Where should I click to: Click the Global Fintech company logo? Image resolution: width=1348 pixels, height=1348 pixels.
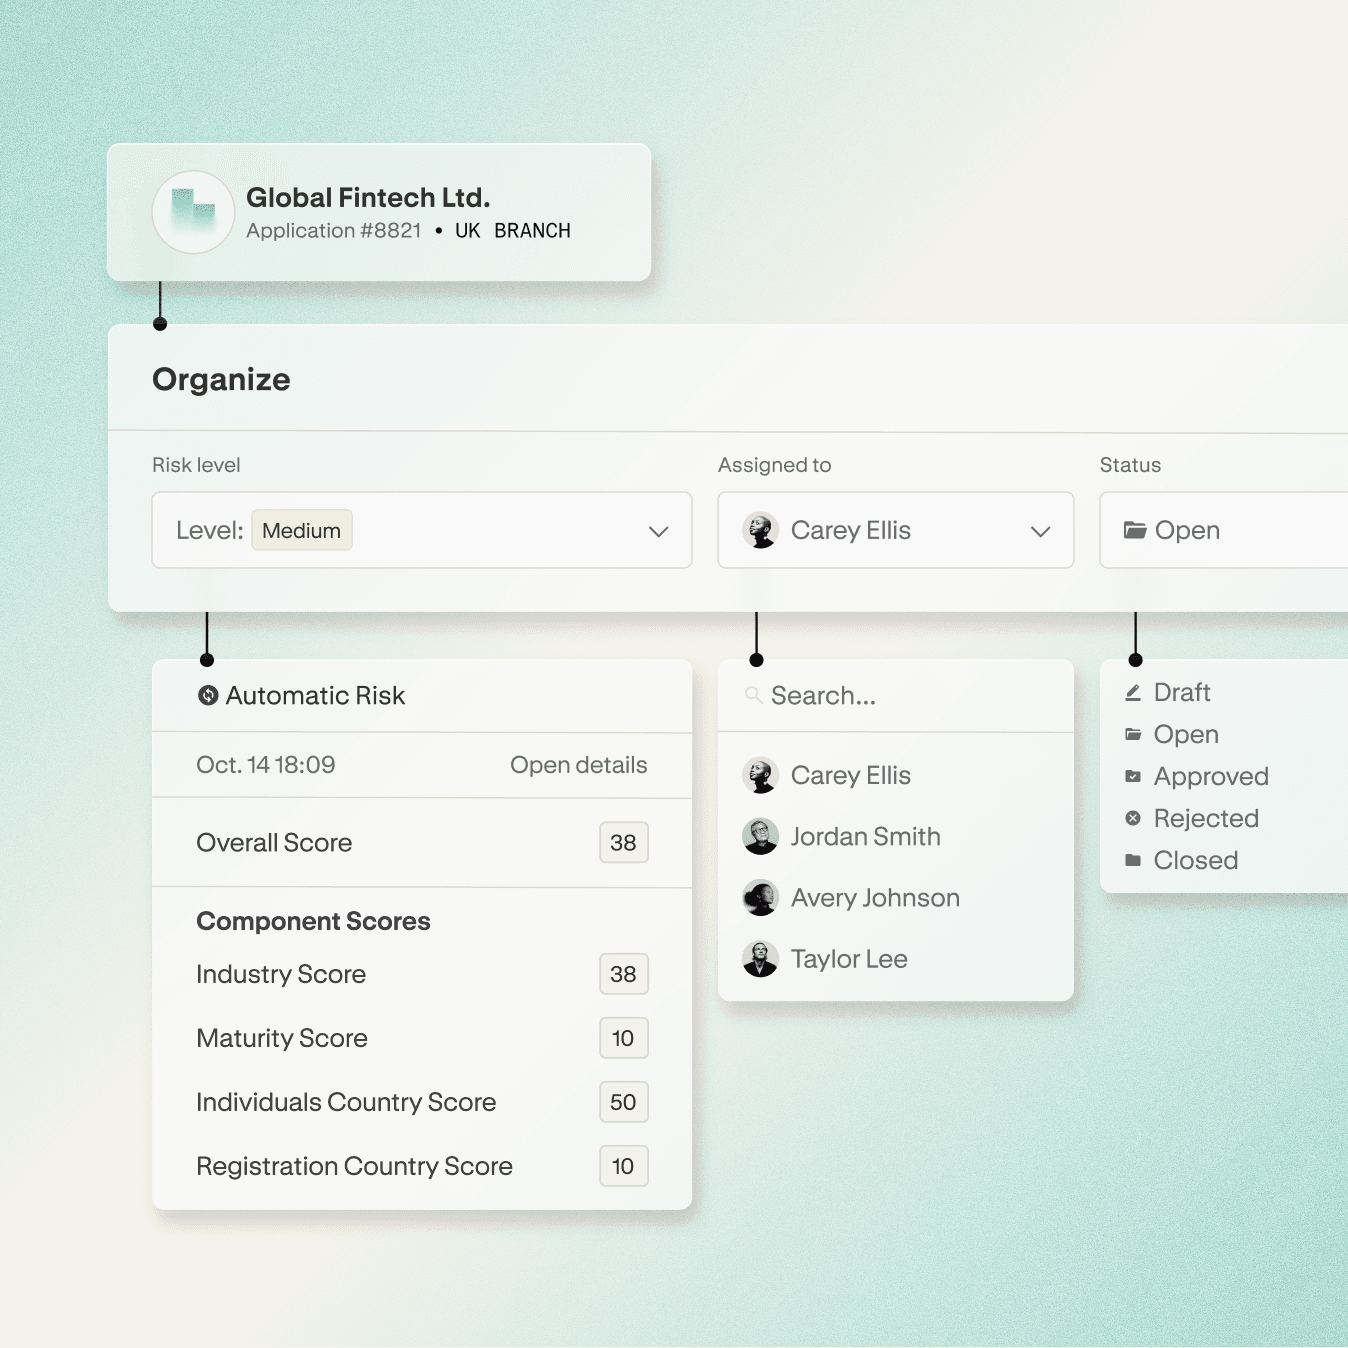193,212
